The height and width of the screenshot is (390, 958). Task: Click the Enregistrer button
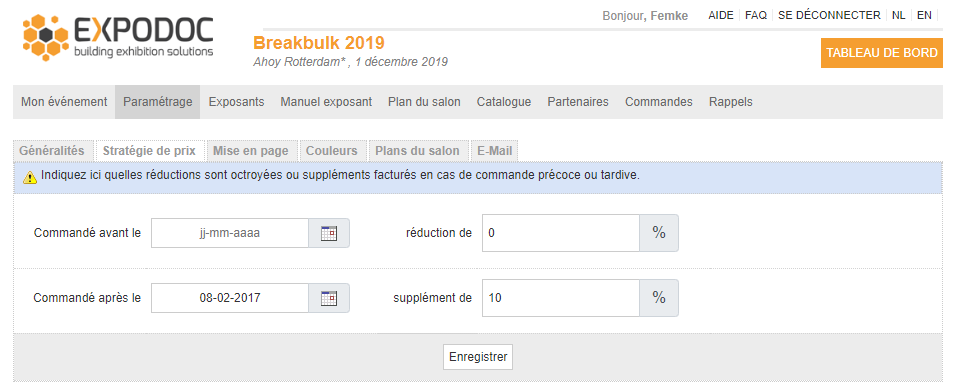478,357
